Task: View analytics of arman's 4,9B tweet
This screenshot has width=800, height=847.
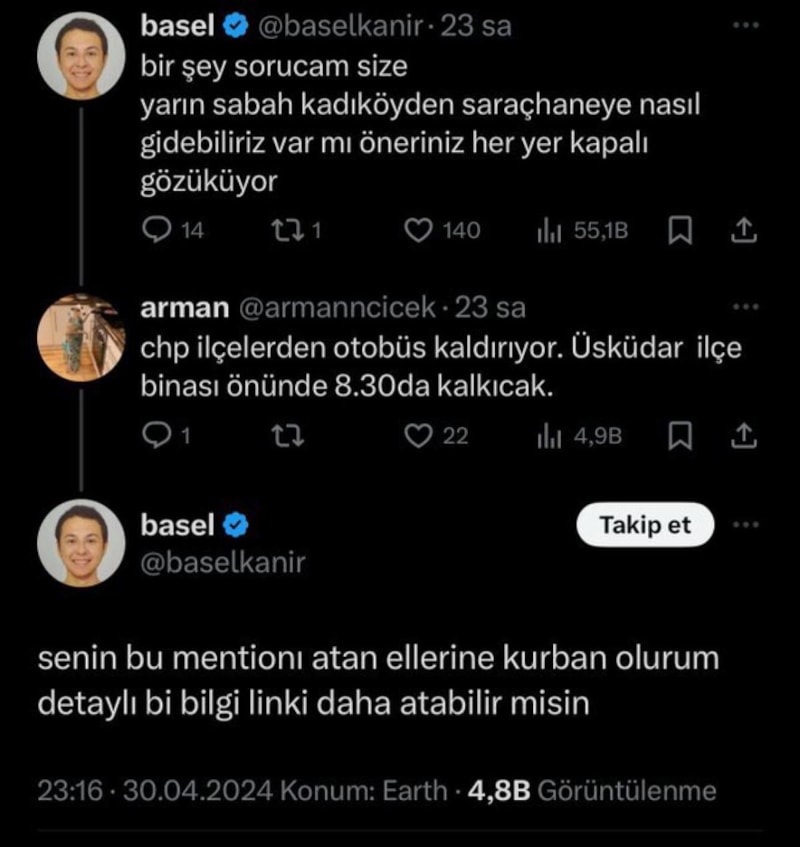Action: (x=549, y=435)
